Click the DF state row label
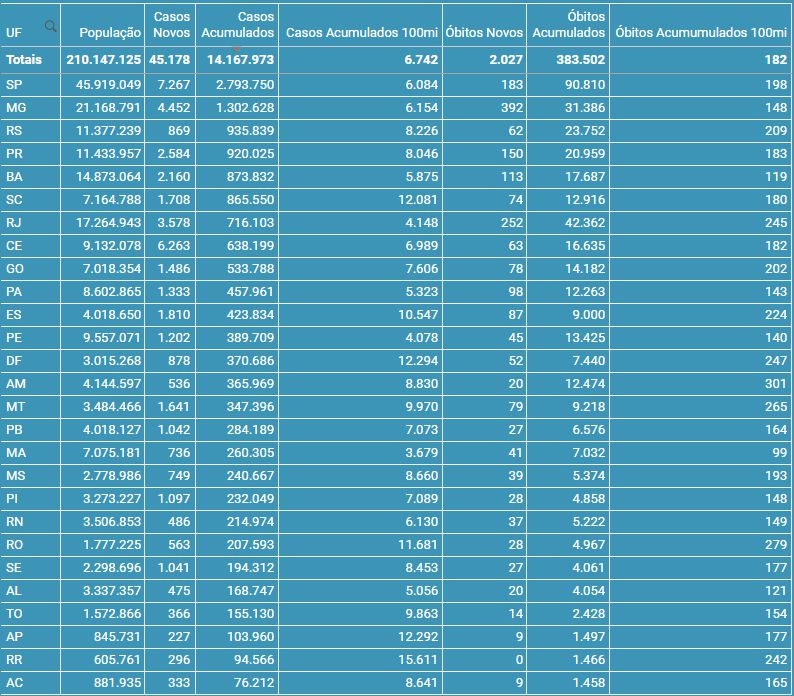 pyautogui.click(x=14, y=360)
